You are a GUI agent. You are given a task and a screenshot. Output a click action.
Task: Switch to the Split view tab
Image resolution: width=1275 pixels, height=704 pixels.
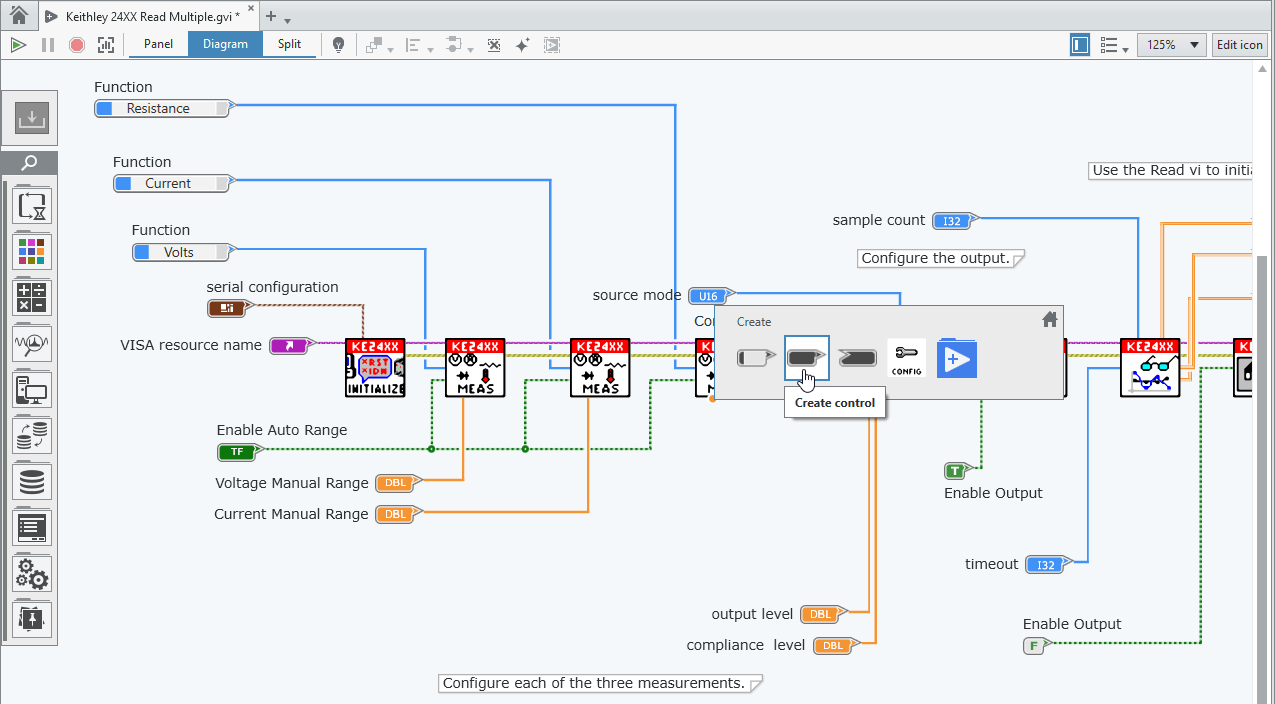289,44
